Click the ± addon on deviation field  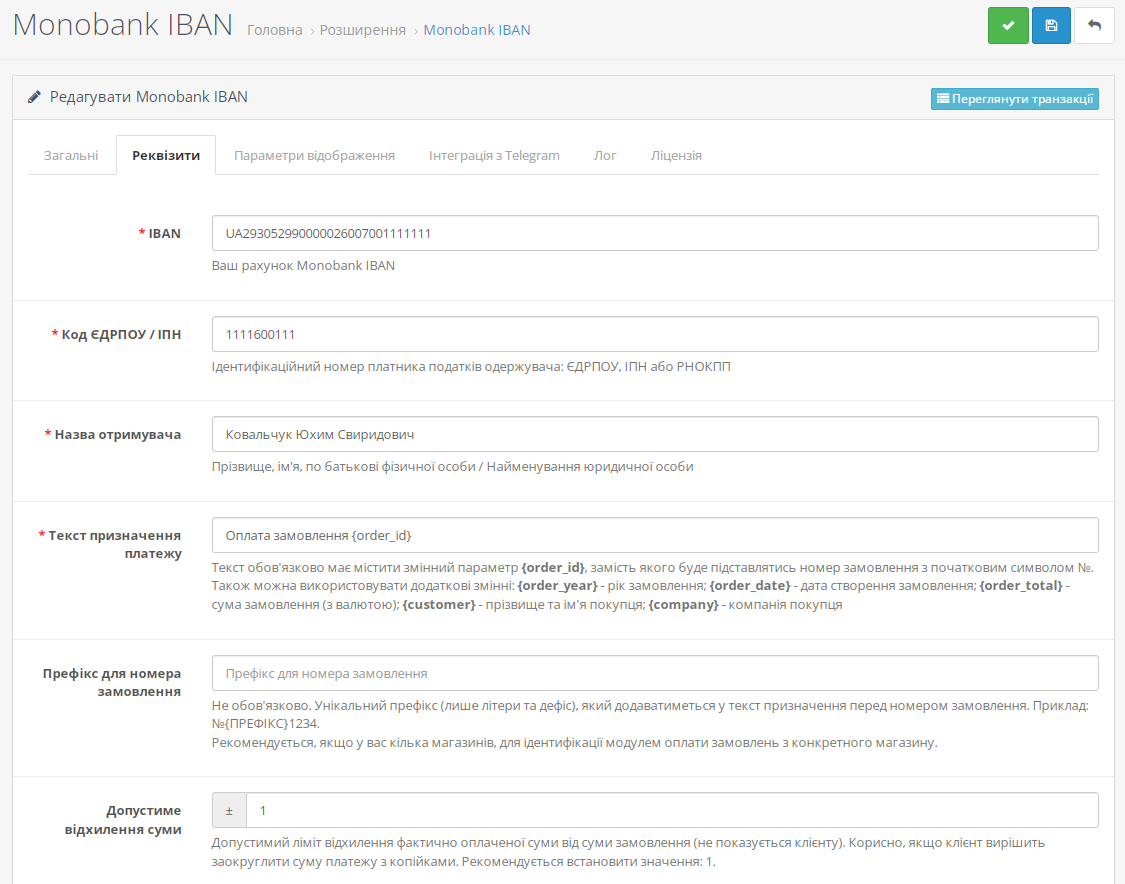click(x=230, y=811)
